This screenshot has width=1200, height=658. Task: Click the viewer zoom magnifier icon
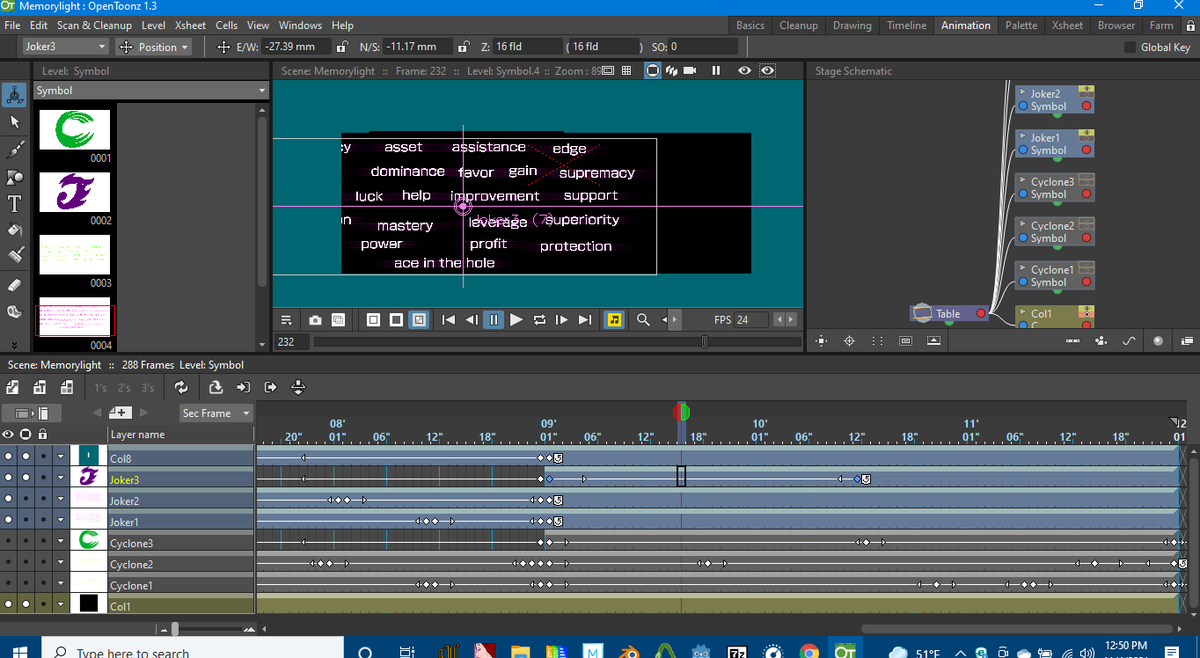[643, 320]
